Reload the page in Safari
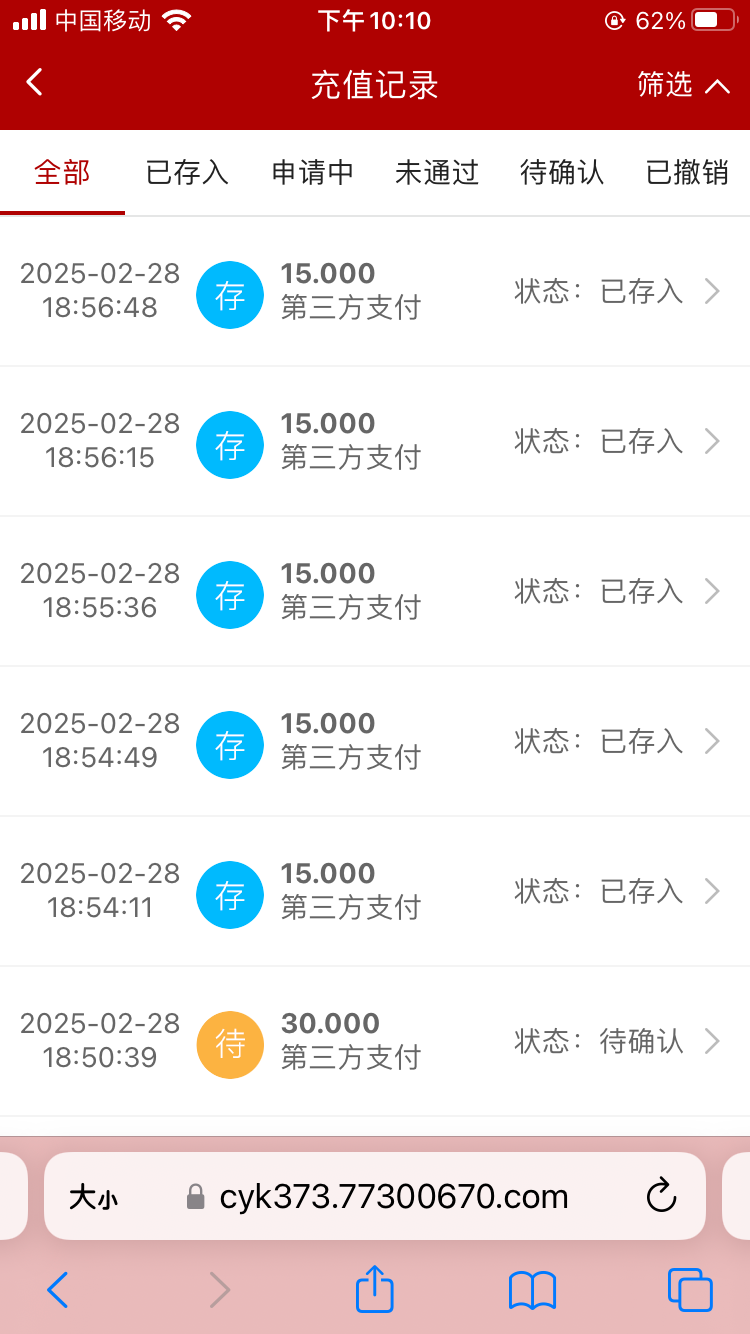The image size is (750, 1334). click(x=661, y=1196)
